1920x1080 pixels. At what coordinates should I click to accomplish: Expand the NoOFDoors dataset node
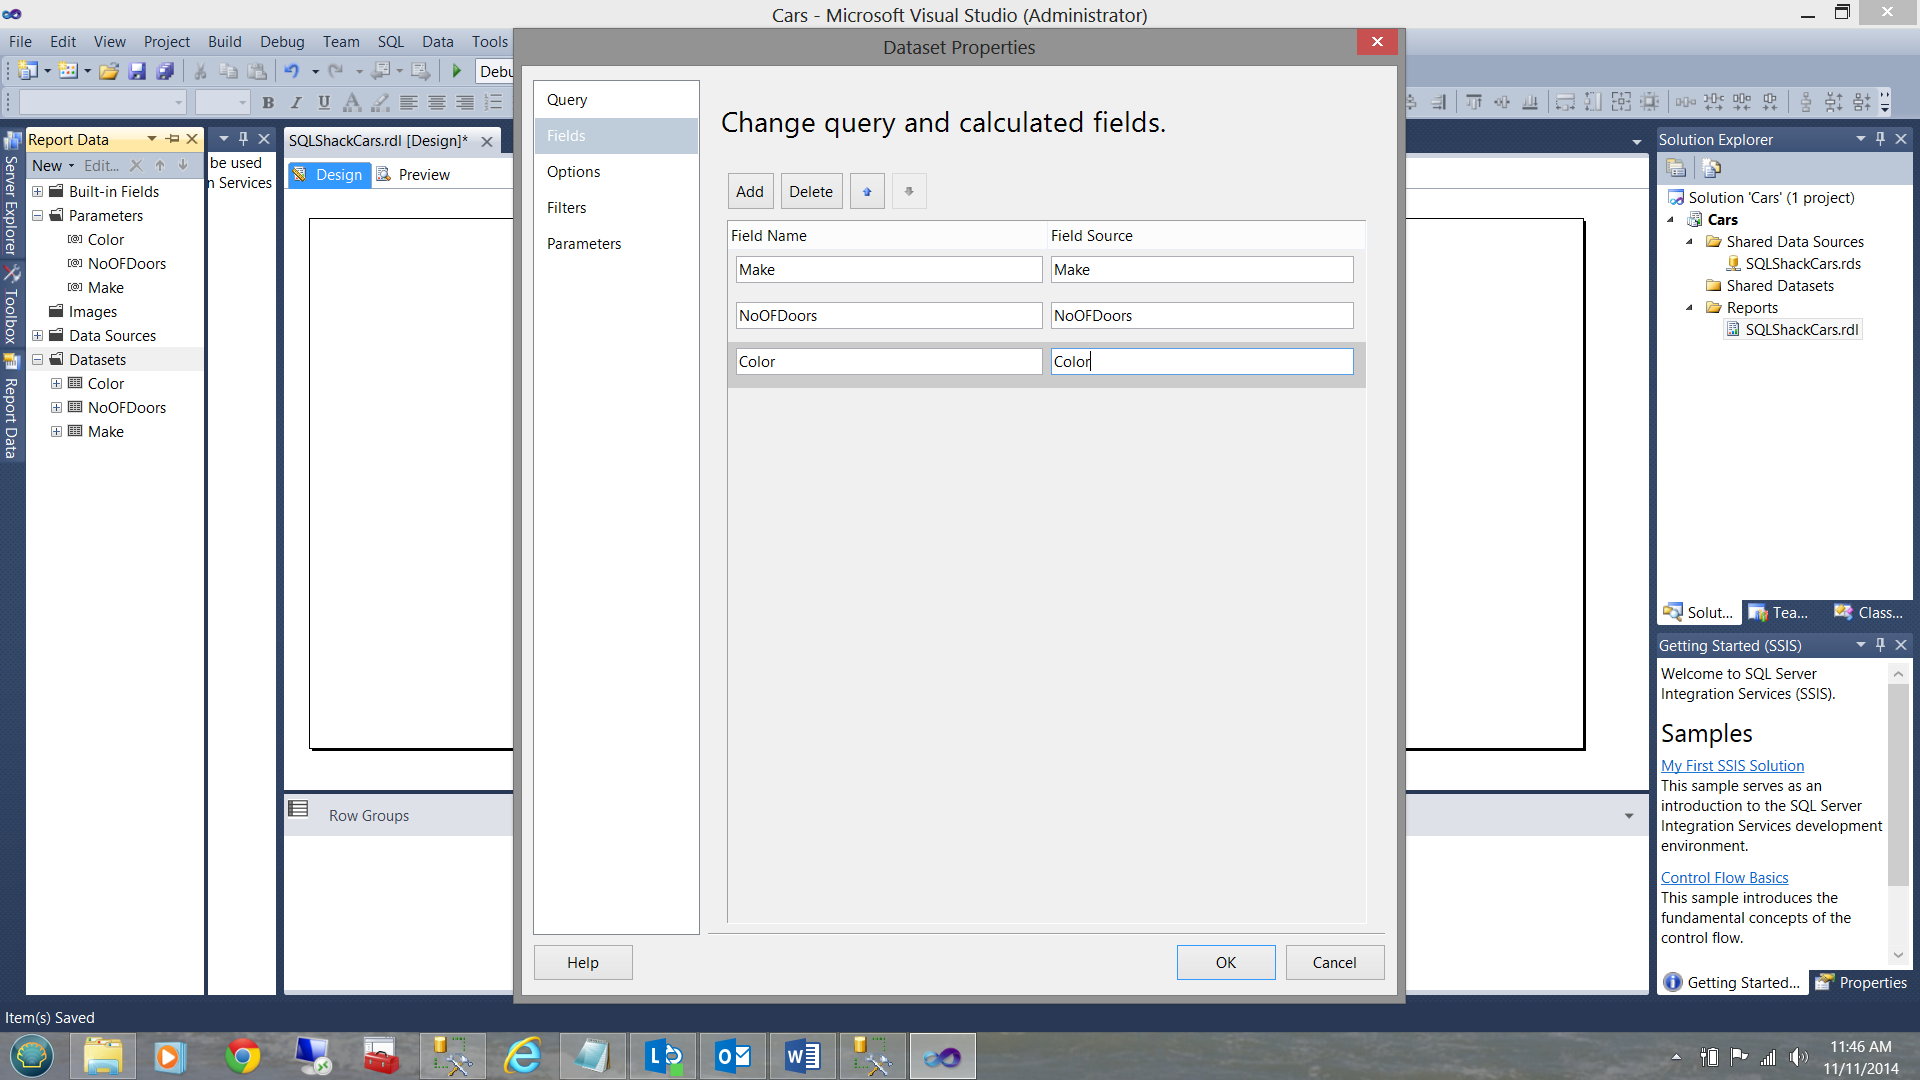[x=57, y=408]
